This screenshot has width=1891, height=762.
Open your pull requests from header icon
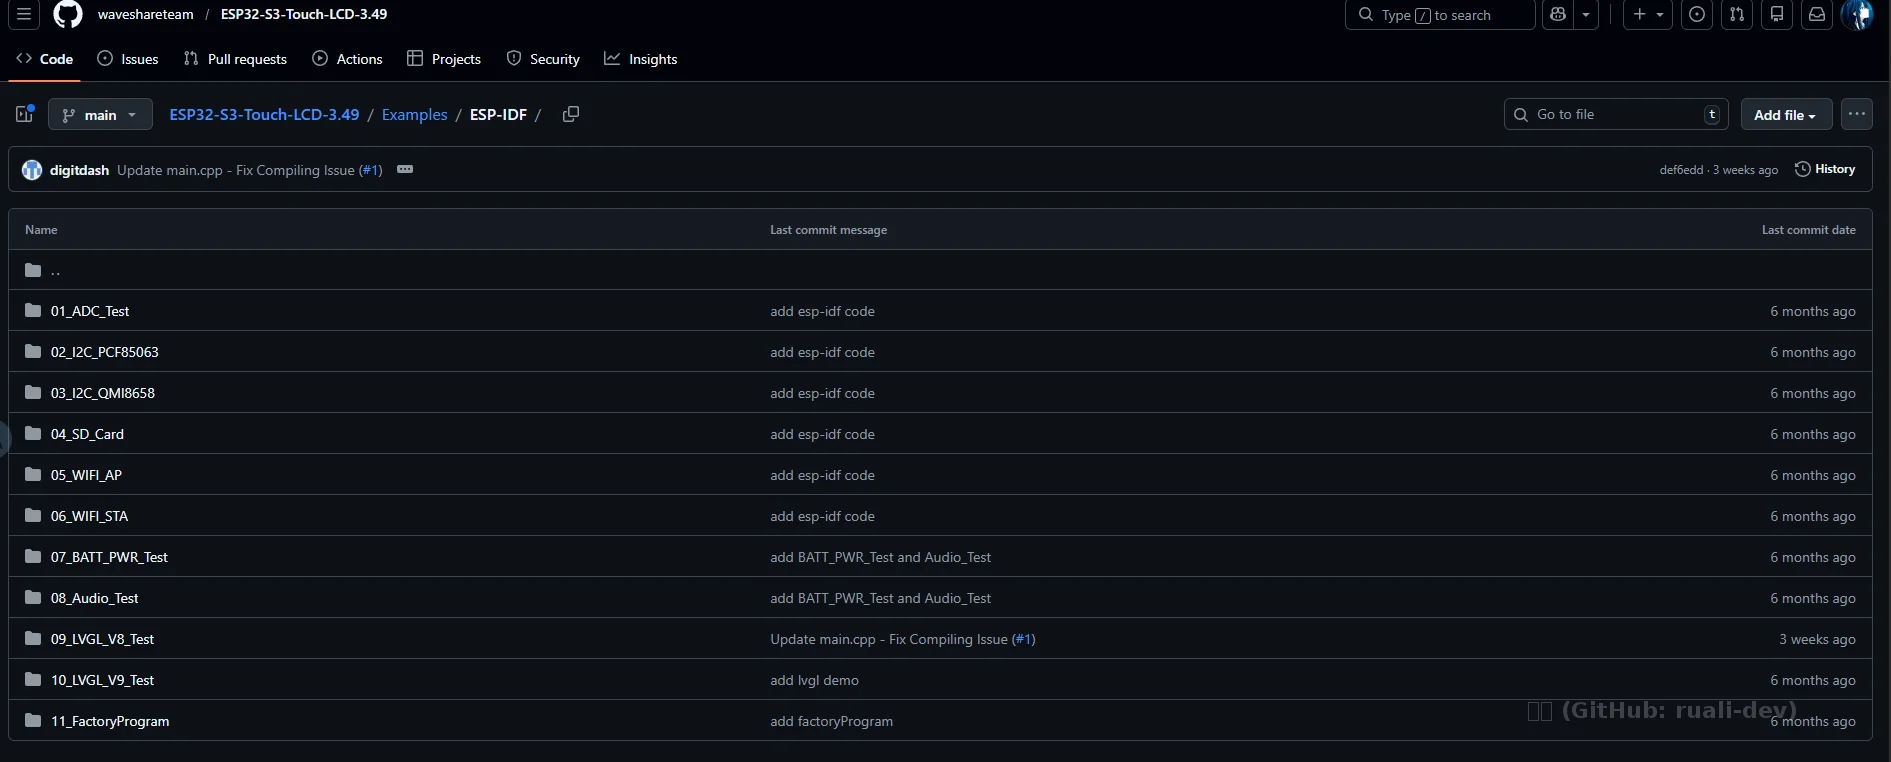[x=1737, y=15]
